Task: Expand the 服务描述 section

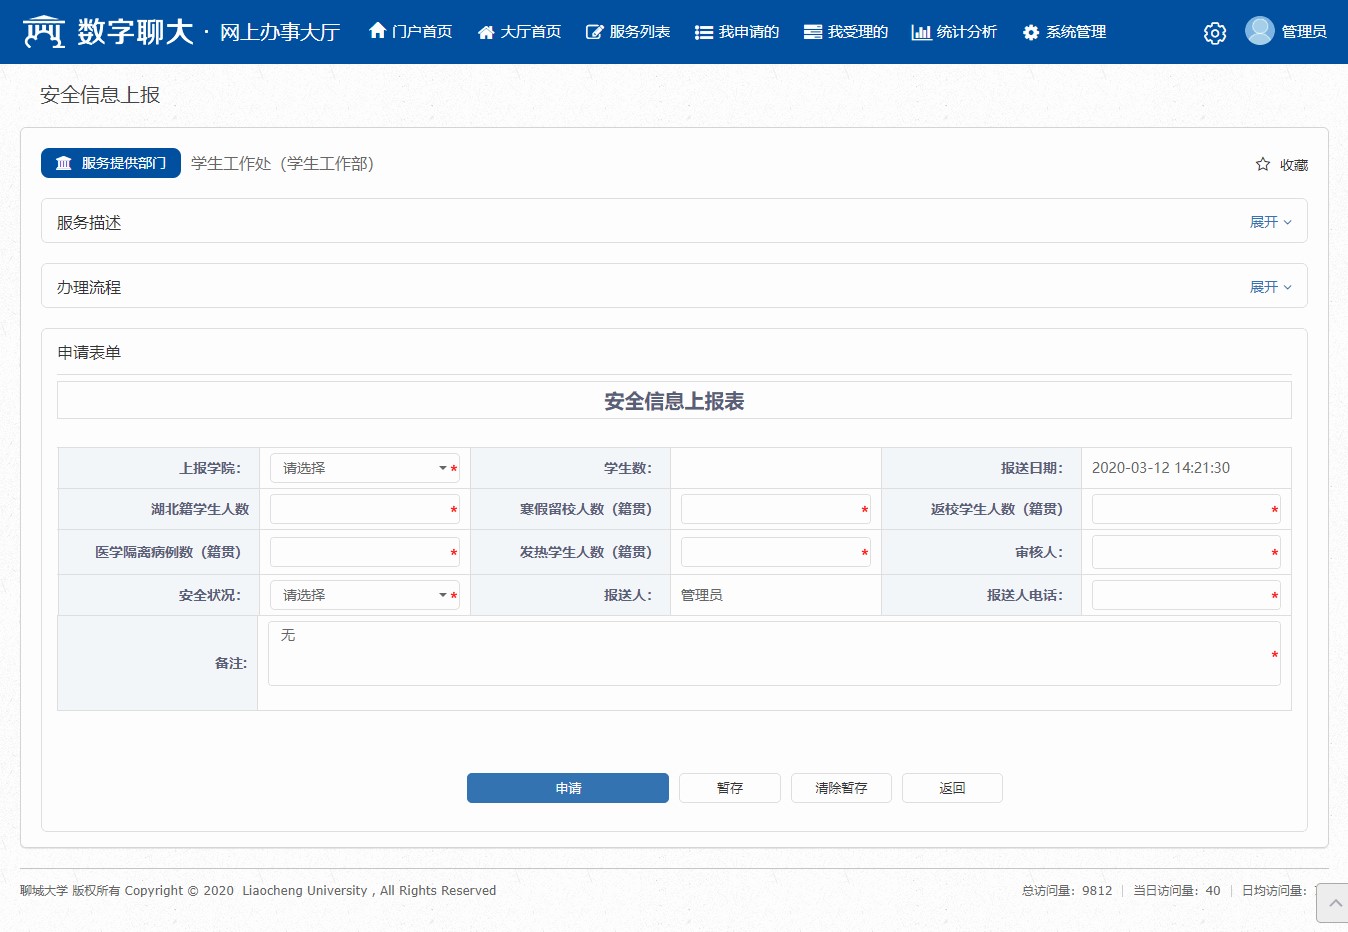Action: (1270, 222)
